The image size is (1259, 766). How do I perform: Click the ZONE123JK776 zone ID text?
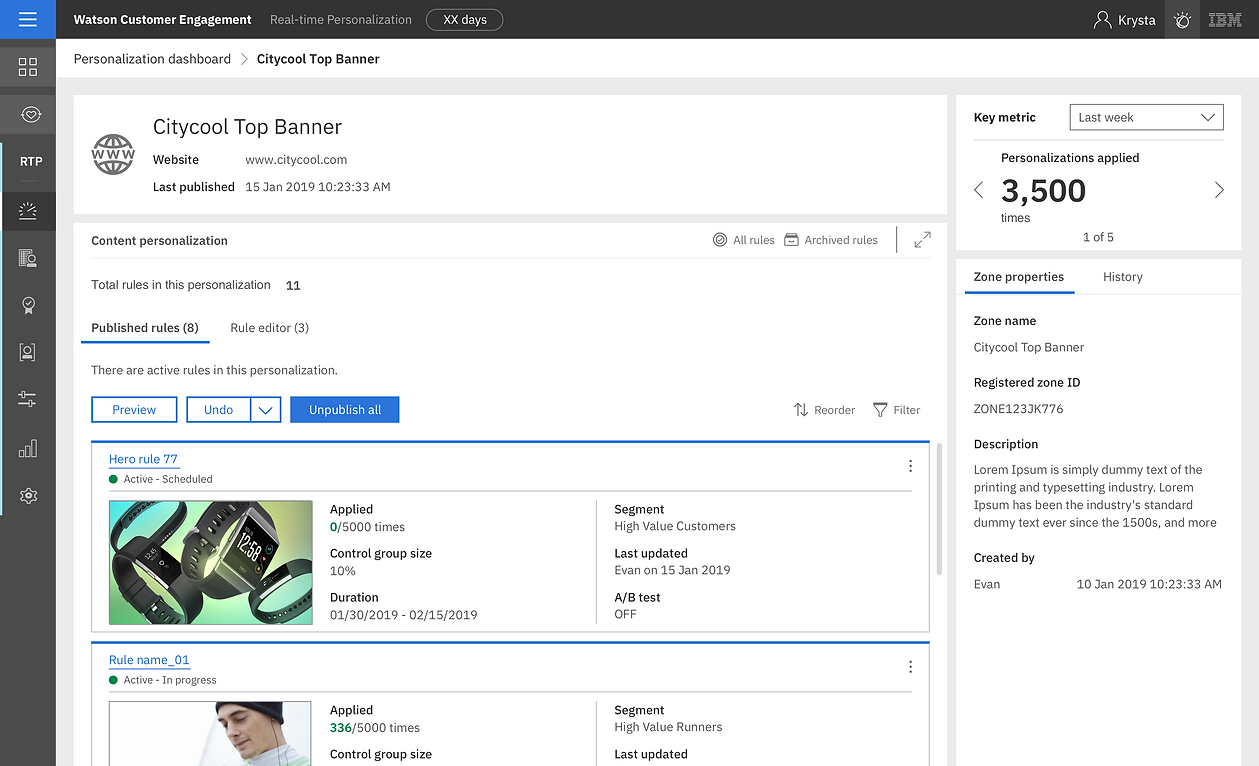tap(1018, 409)
